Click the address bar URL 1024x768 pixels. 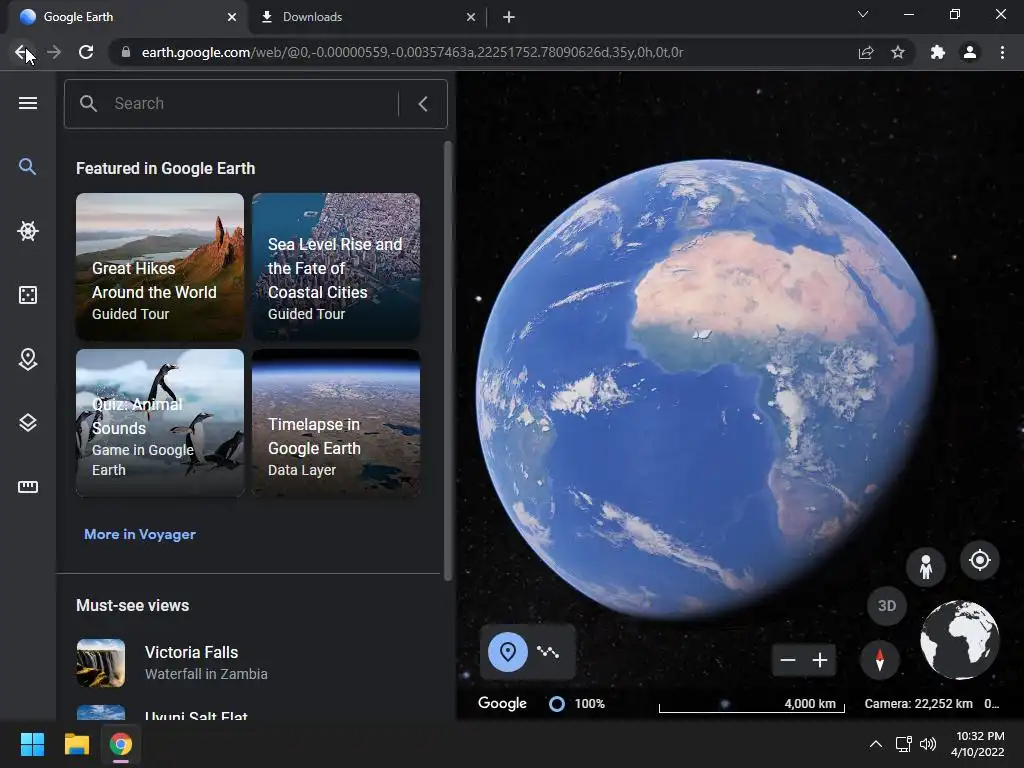(x=412, y=52)
